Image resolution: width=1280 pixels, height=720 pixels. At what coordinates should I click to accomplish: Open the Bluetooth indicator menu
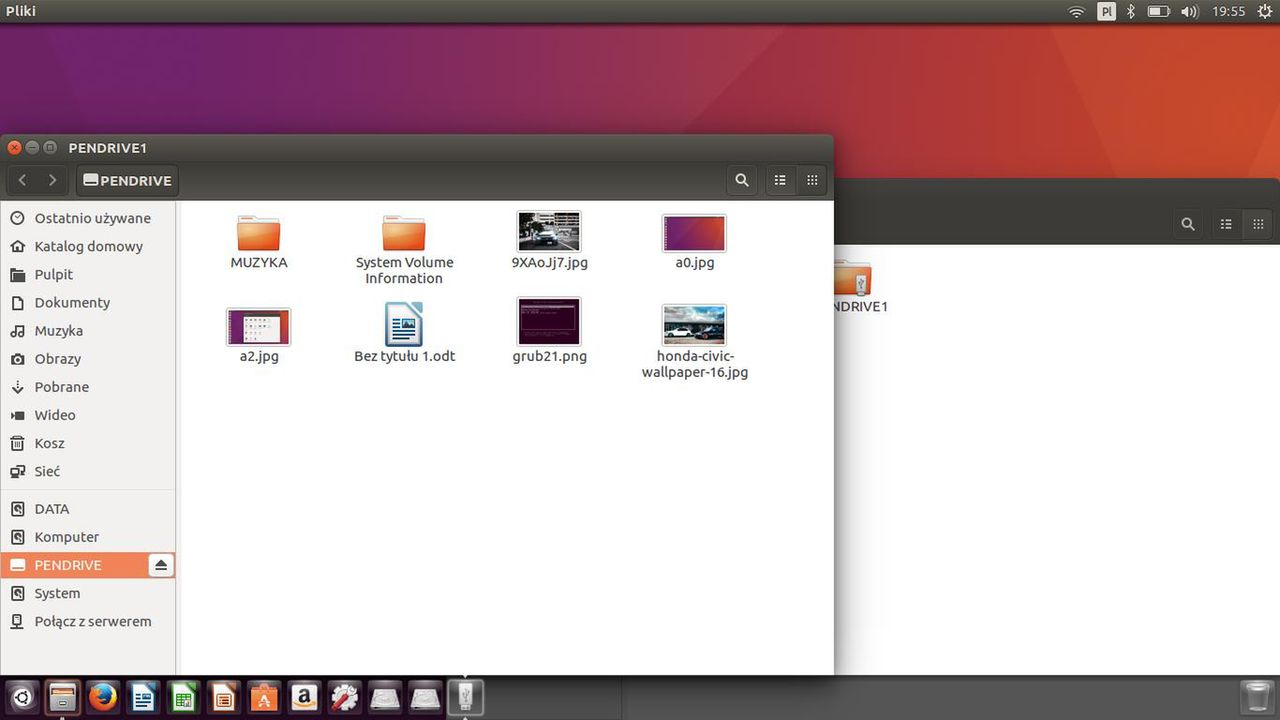click(1132, 12)
